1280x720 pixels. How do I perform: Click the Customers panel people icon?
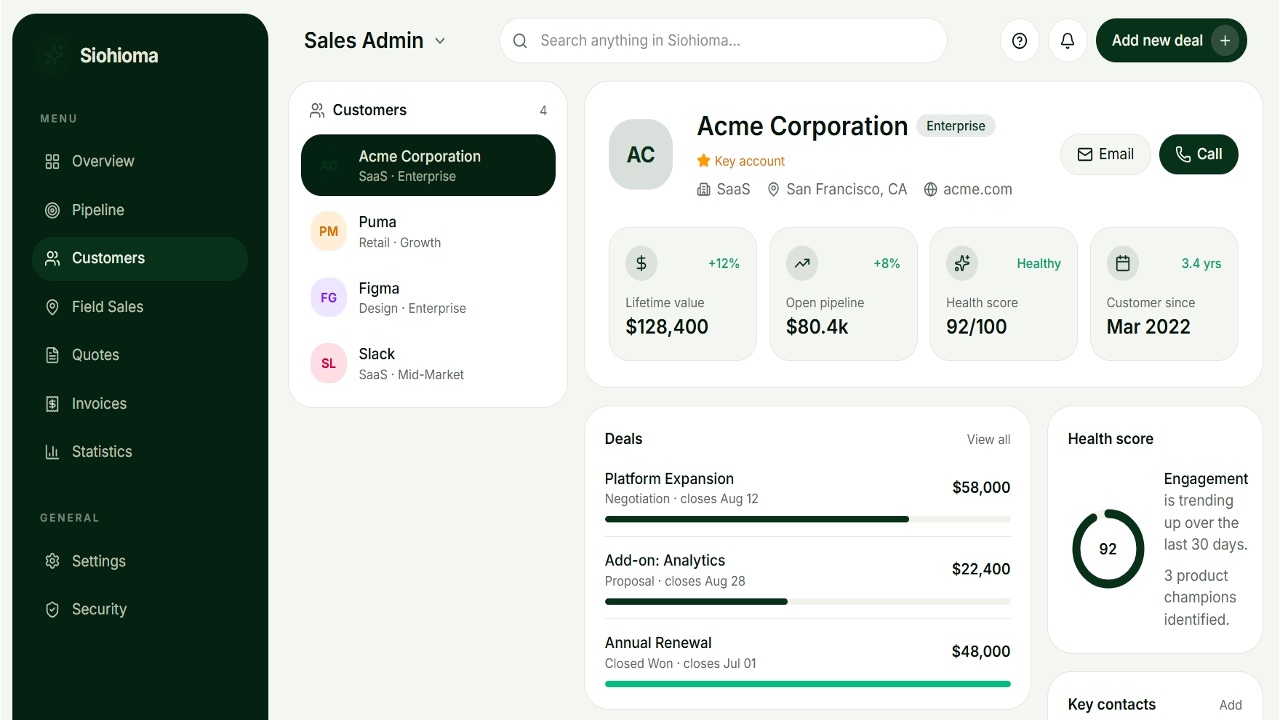[317, 110]
